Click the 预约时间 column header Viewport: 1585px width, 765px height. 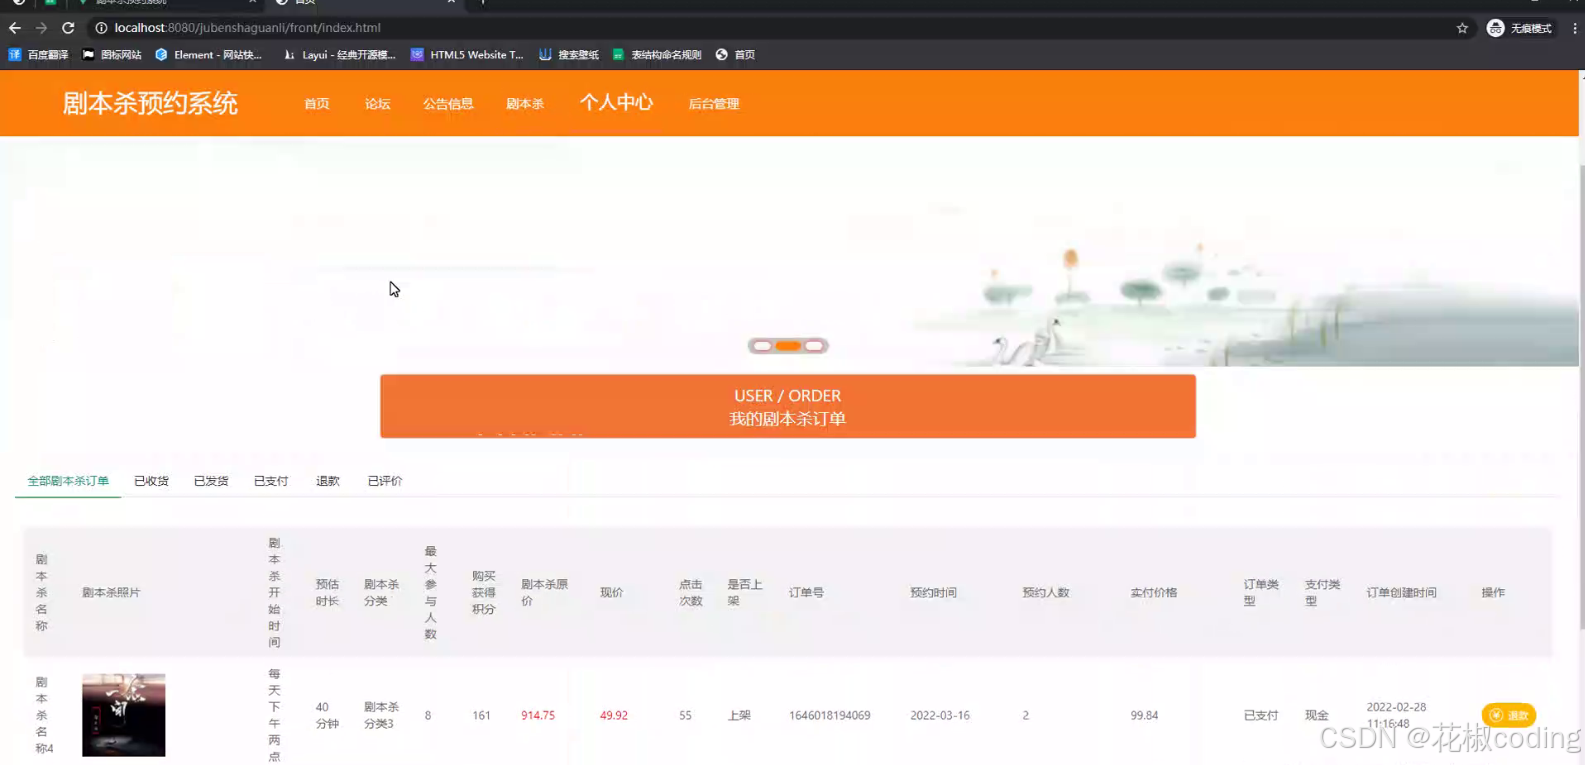pyautogui.click(x=933, y=593)
